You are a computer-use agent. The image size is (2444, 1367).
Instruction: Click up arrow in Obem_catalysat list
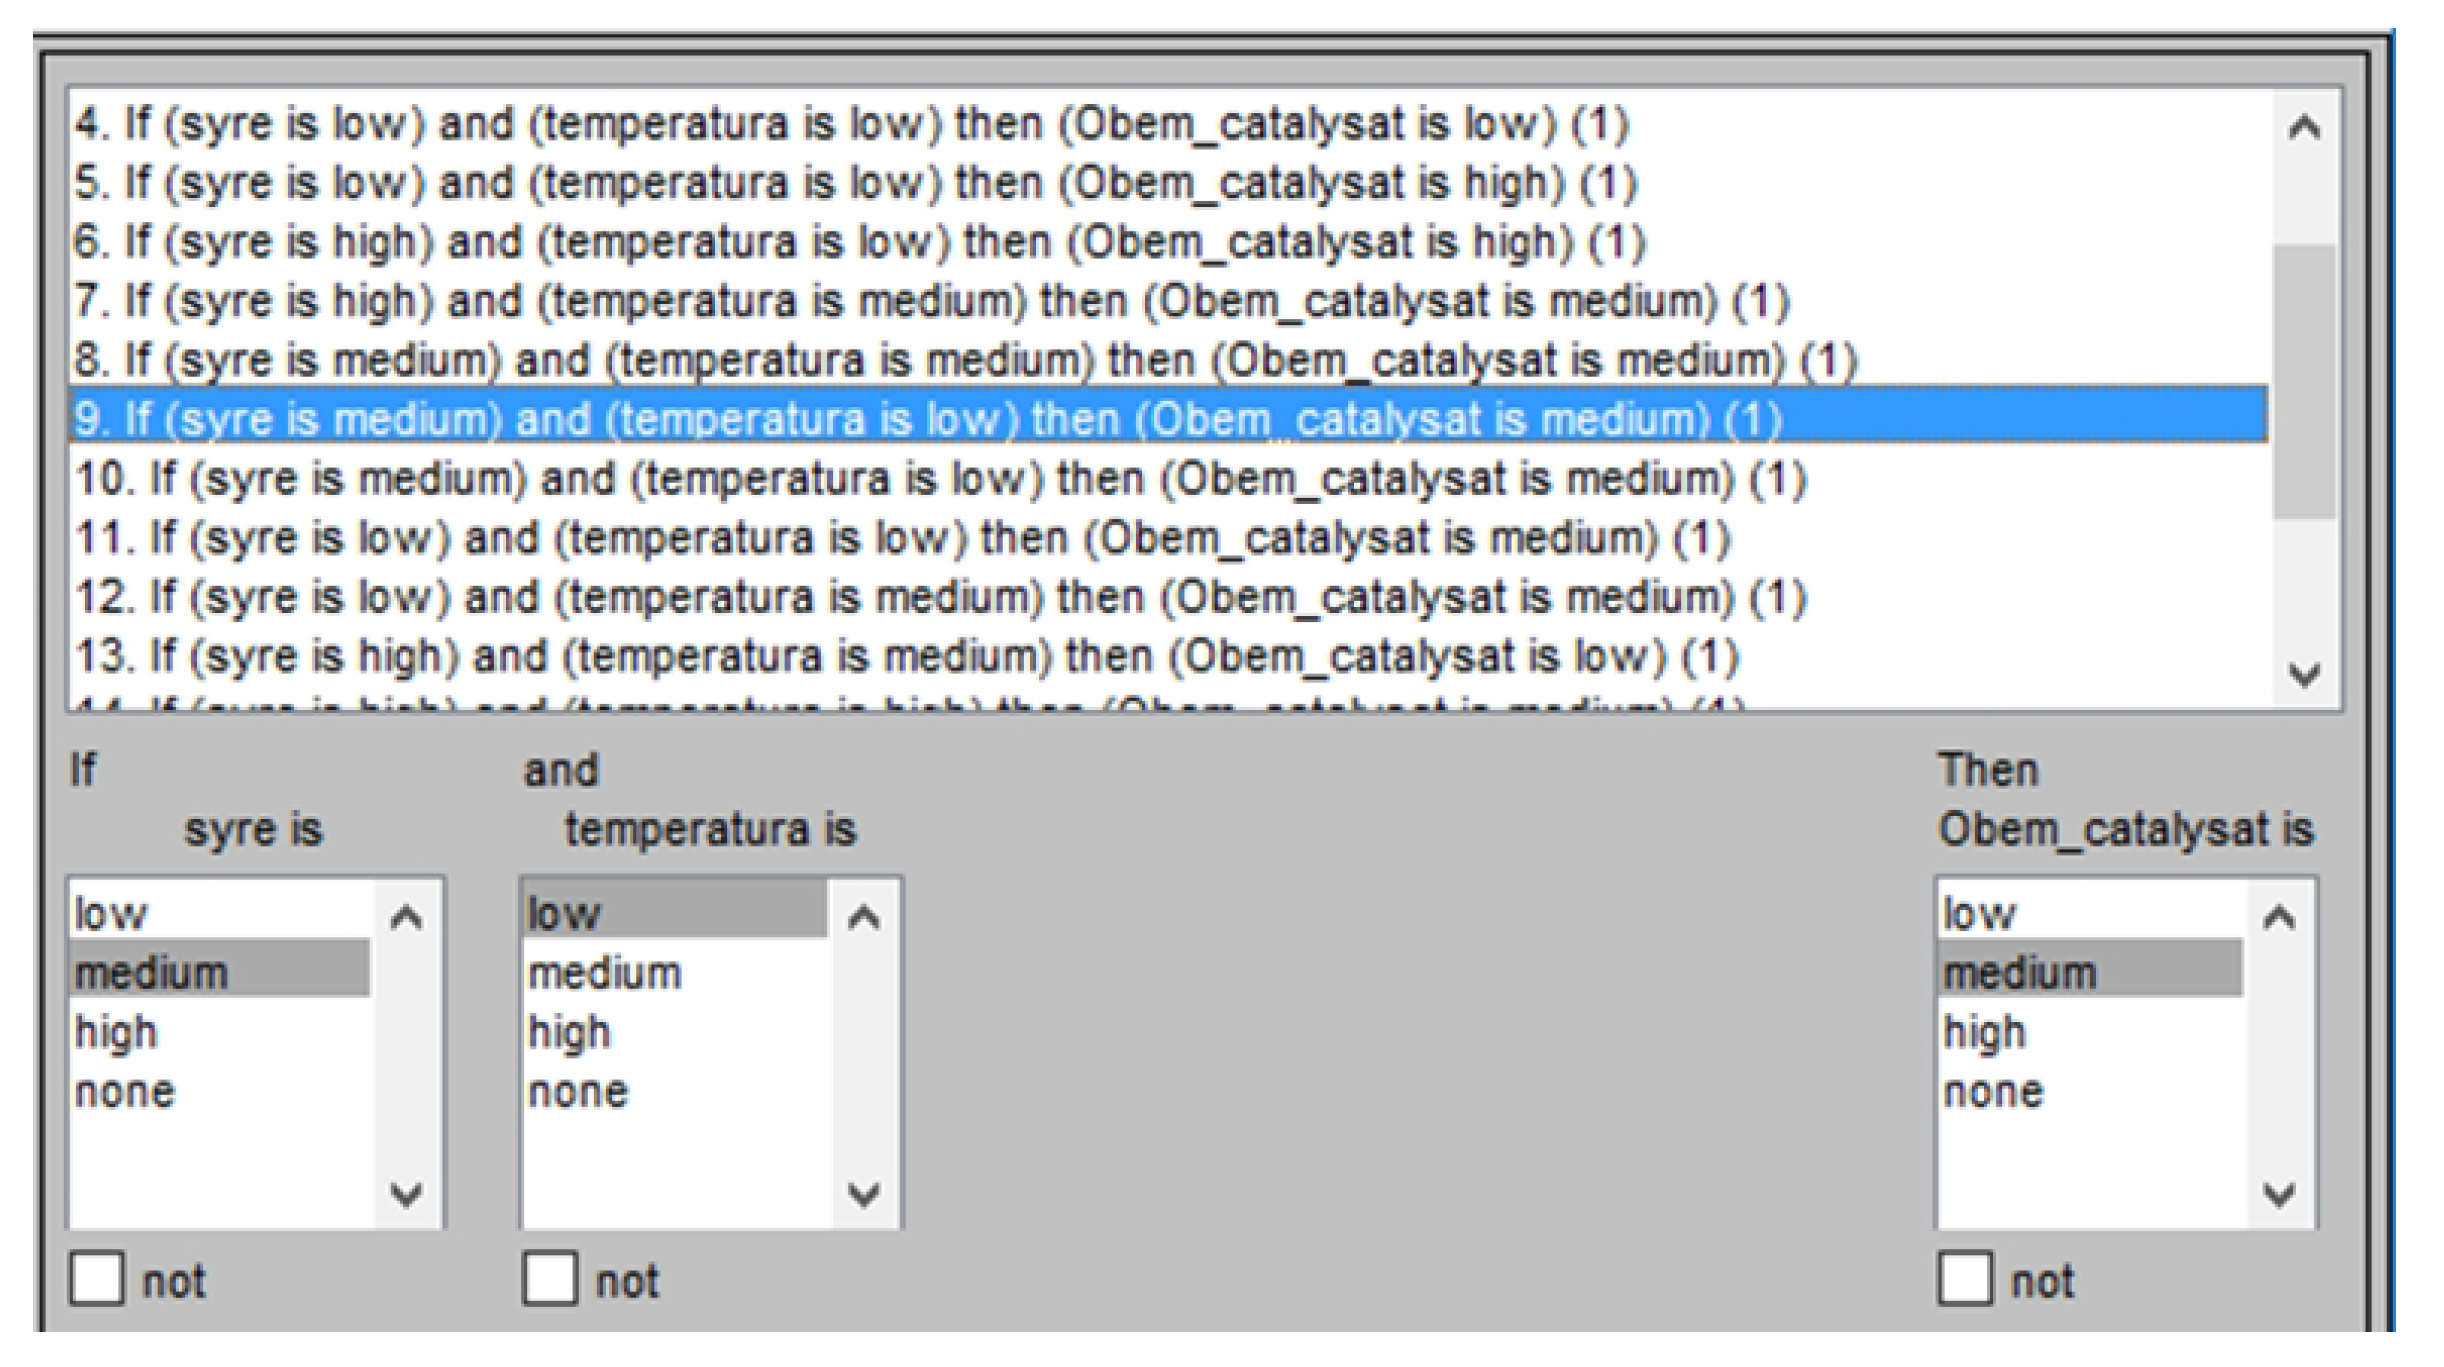point(2279,917)
